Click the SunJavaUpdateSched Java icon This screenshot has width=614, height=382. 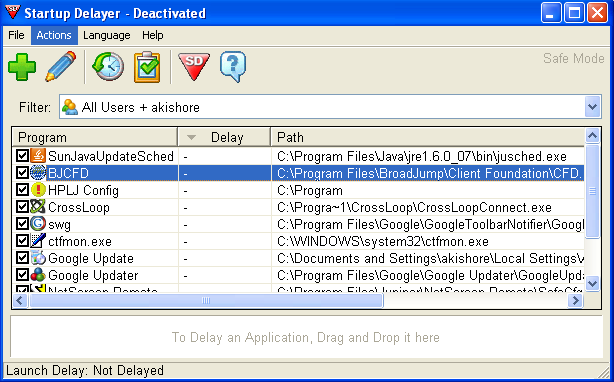38,156
